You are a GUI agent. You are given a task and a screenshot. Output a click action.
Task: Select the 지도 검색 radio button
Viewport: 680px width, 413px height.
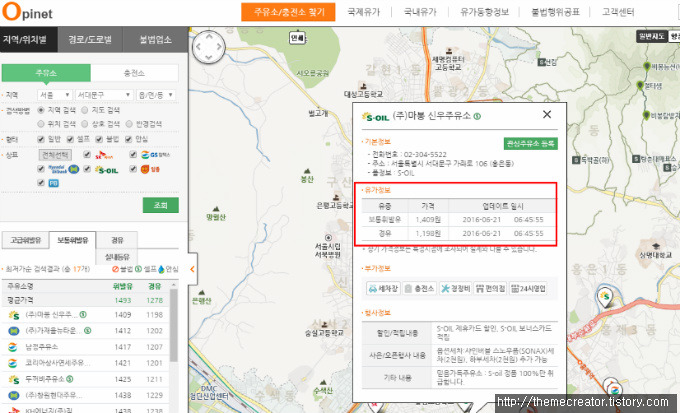(85, 110)
